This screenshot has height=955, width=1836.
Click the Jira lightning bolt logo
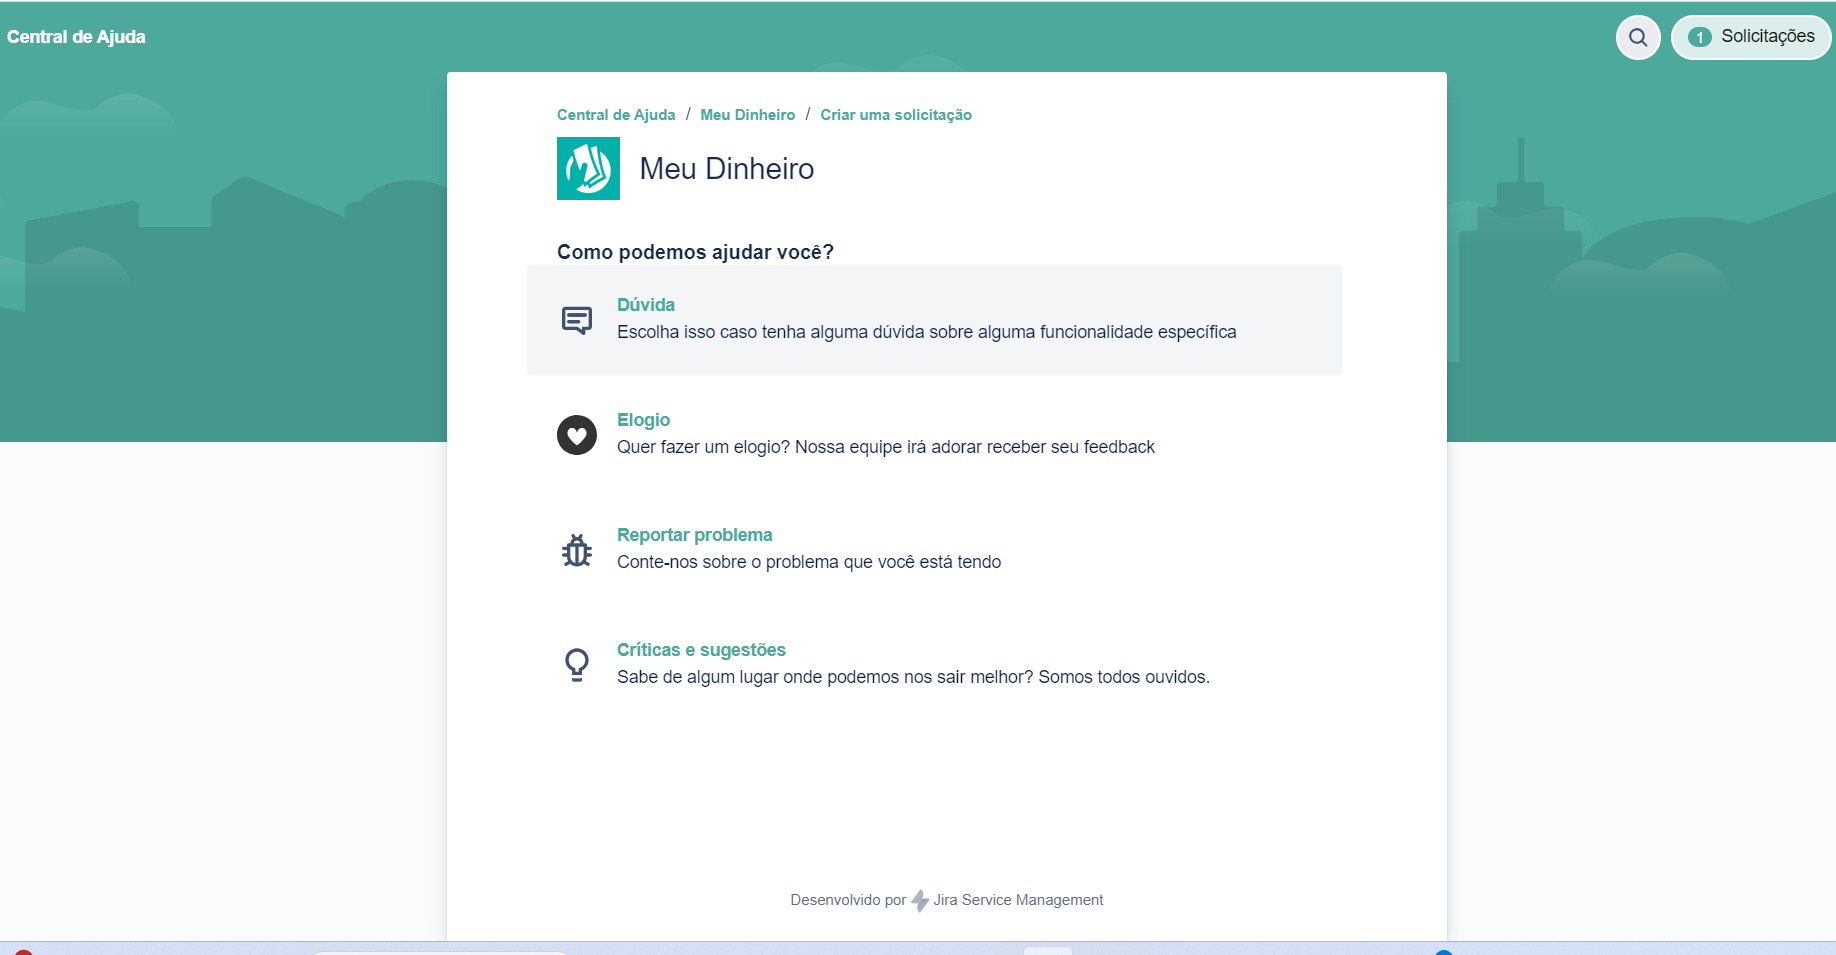point(920,901)
